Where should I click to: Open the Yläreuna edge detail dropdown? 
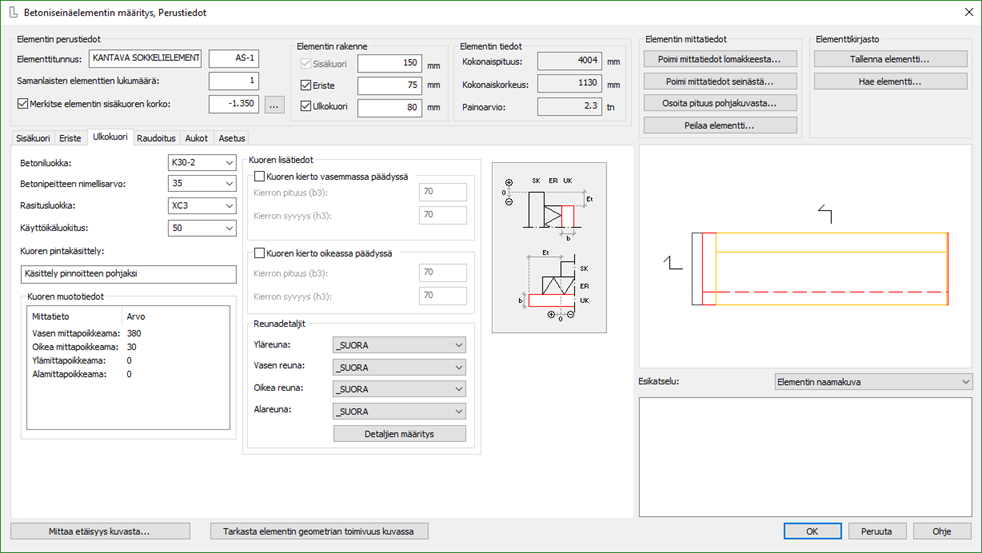coord(399,345)
